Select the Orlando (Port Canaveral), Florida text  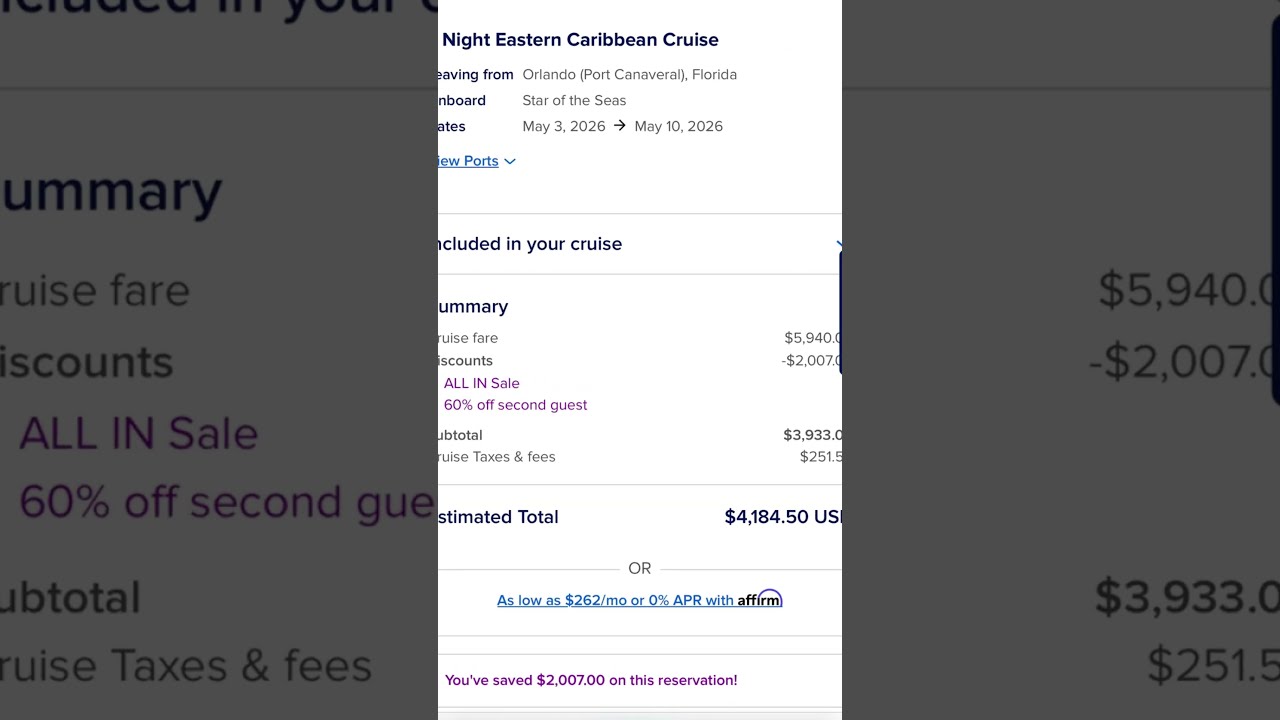[629, 75]
